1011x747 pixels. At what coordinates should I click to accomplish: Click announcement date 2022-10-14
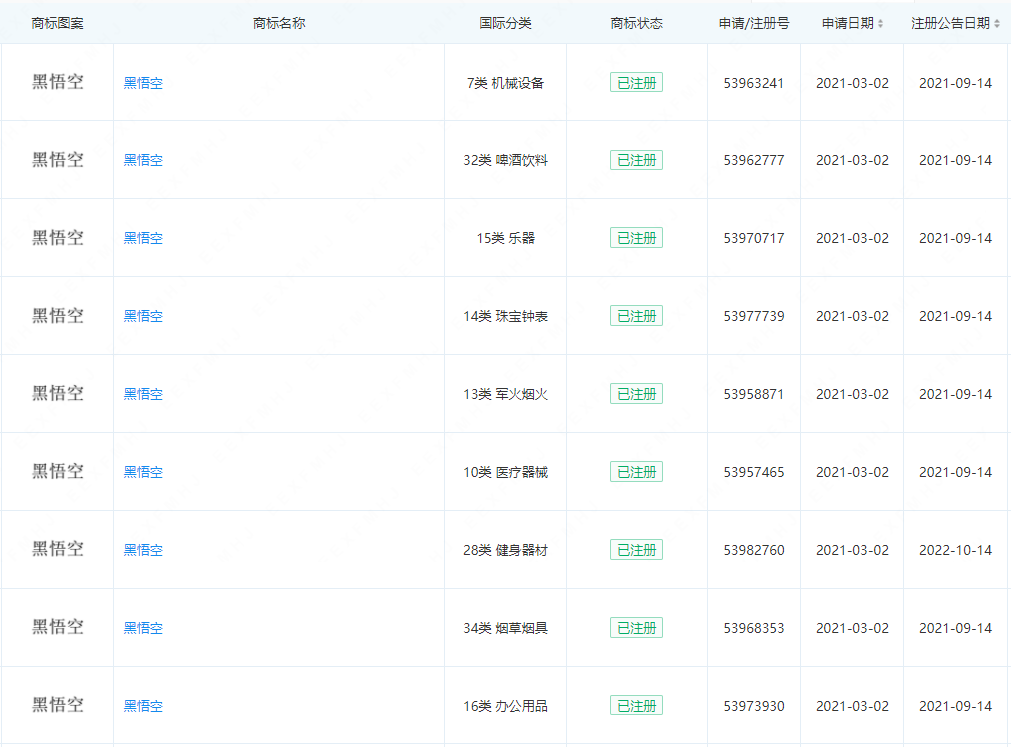pyautogui.click(x=955, y=550)
